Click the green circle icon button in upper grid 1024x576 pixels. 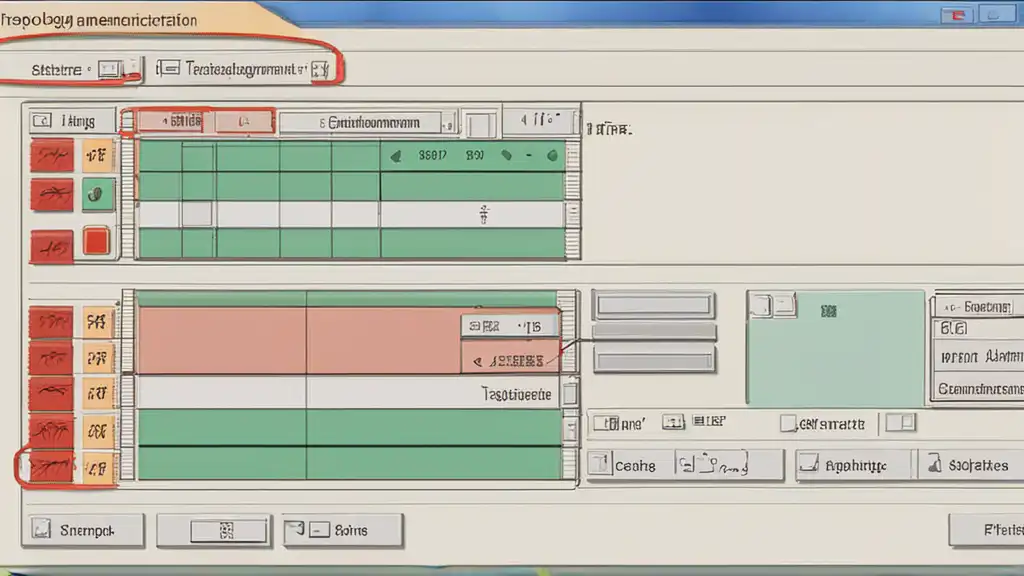coord(97,195)
